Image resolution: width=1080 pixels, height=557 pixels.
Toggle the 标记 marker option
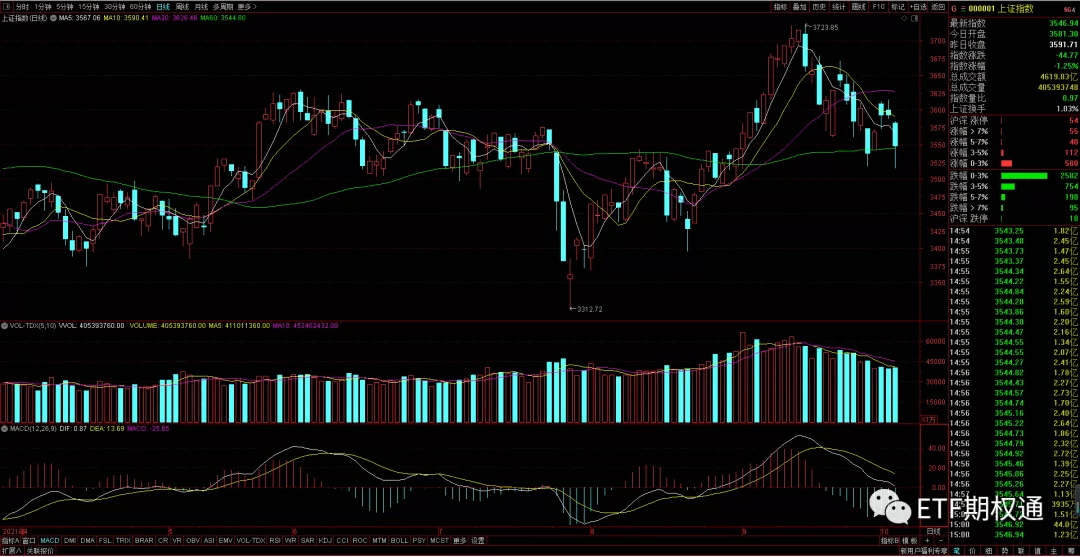pos(898,6)
